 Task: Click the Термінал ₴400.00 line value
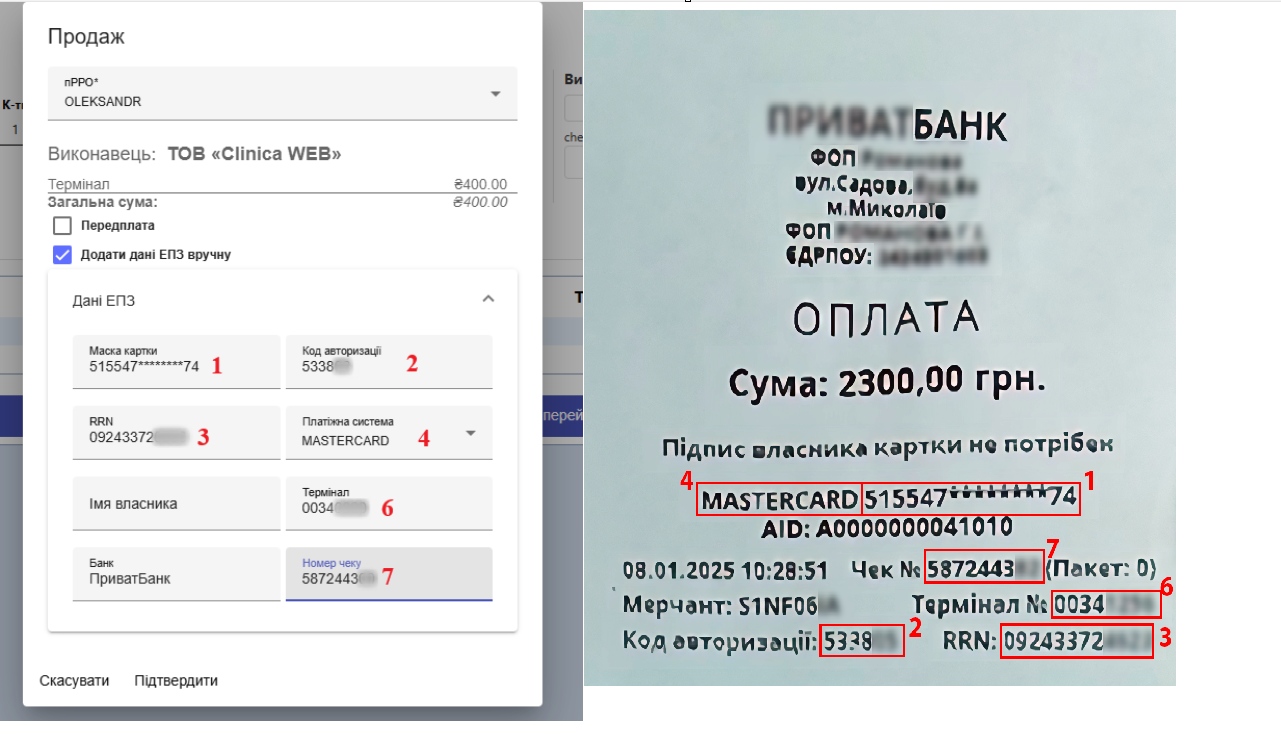[480, 184]
